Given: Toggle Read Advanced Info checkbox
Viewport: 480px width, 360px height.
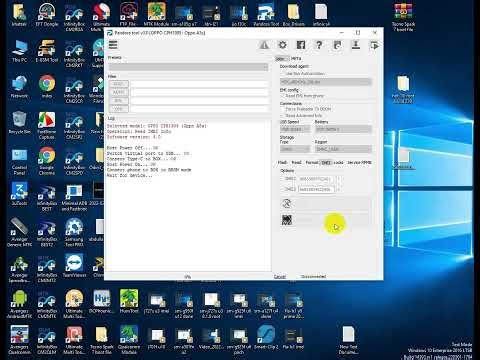Looking at the screenshot, I should (283, 115).
